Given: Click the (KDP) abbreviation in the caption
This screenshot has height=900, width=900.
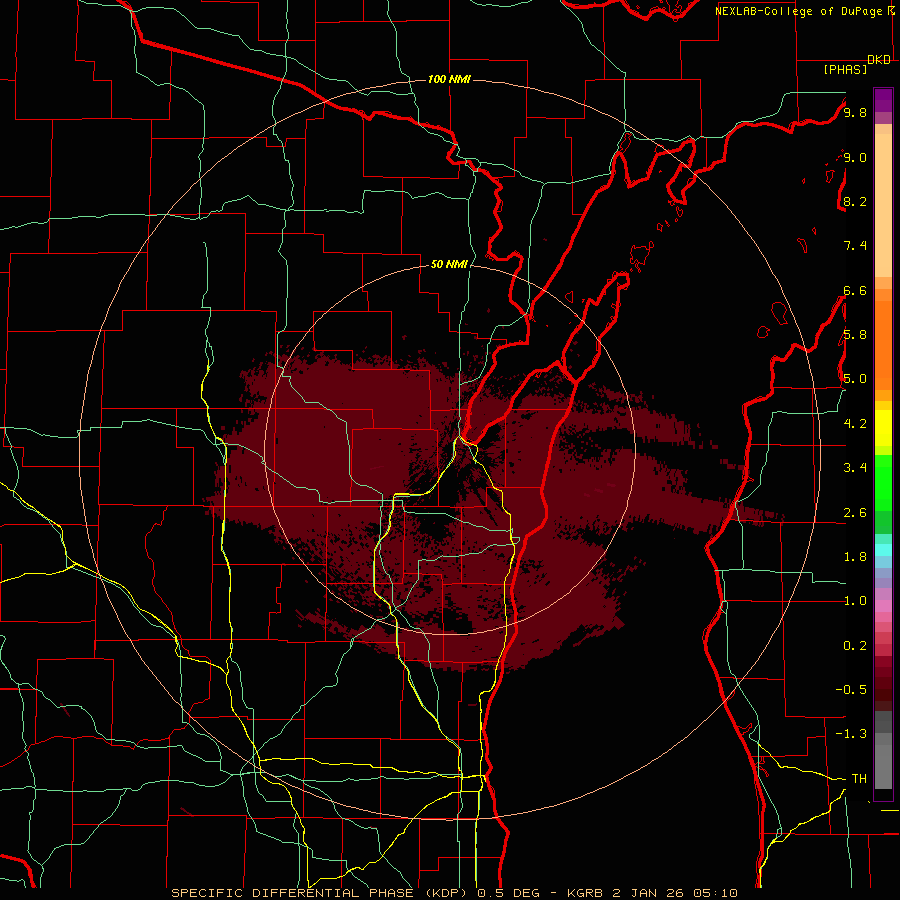Looking at the screenshot, I should [x=447, y=893].
